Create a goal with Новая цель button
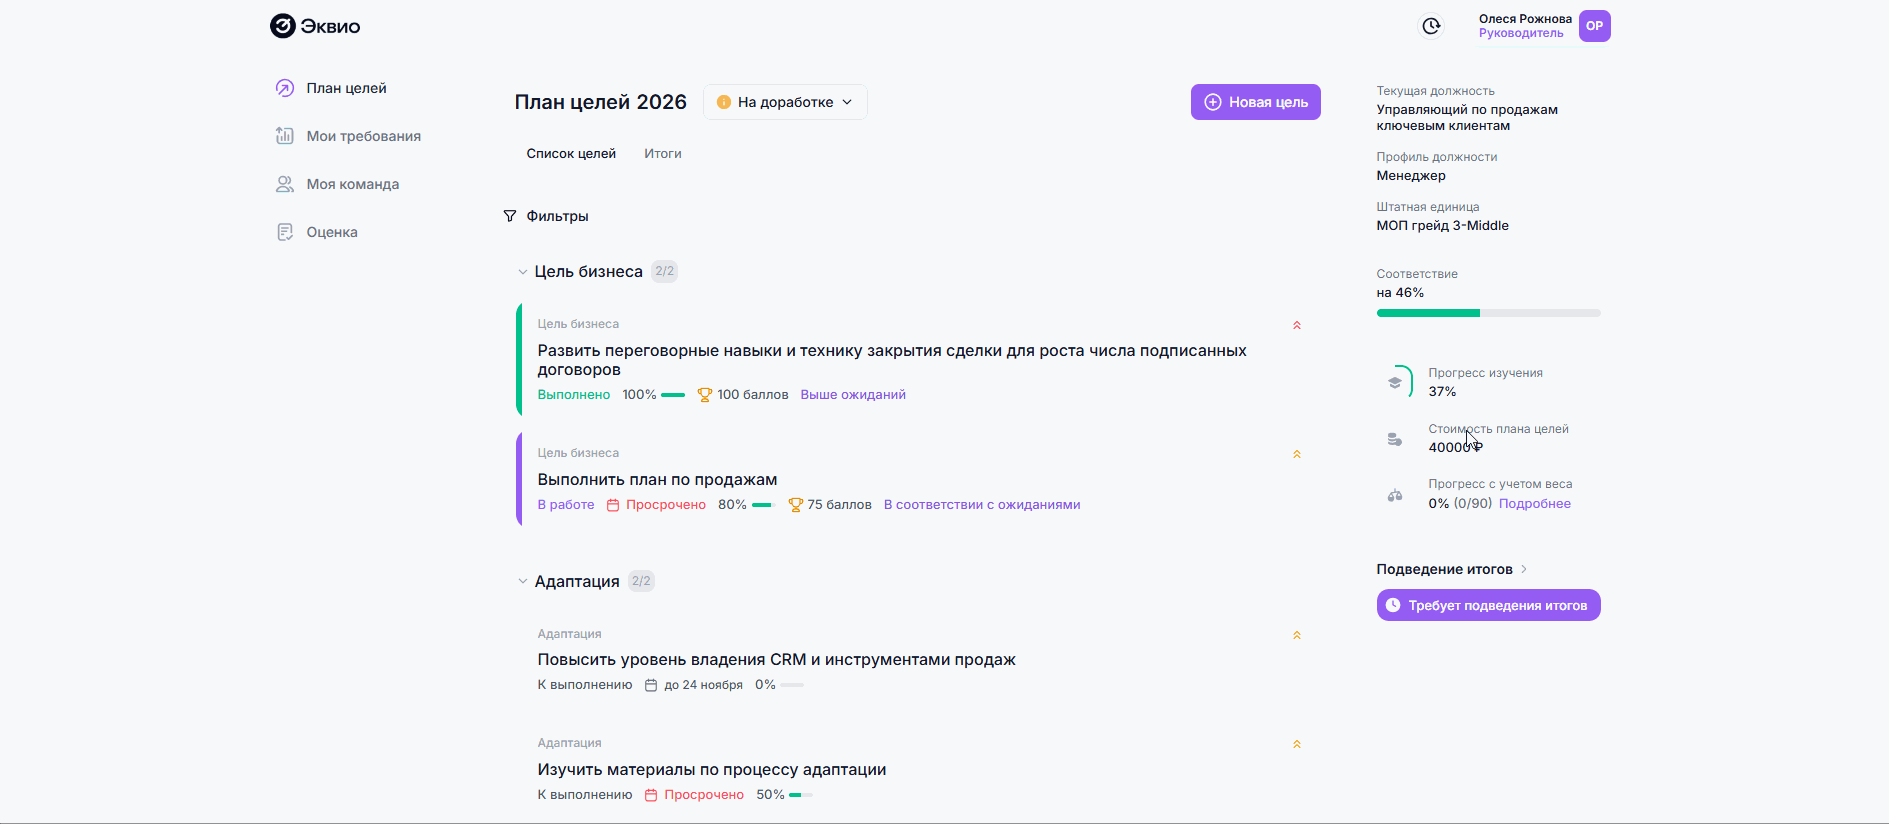The image size is (1889, 824). point(1256,102)
